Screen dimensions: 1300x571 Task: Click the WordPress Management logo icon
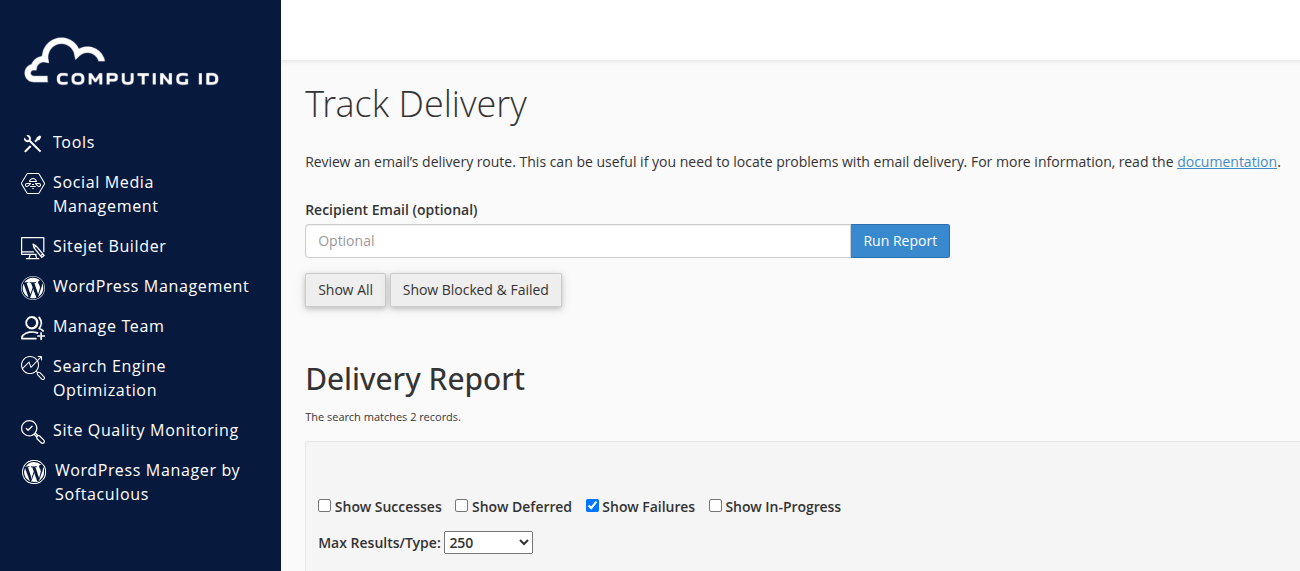pos(33,288)
